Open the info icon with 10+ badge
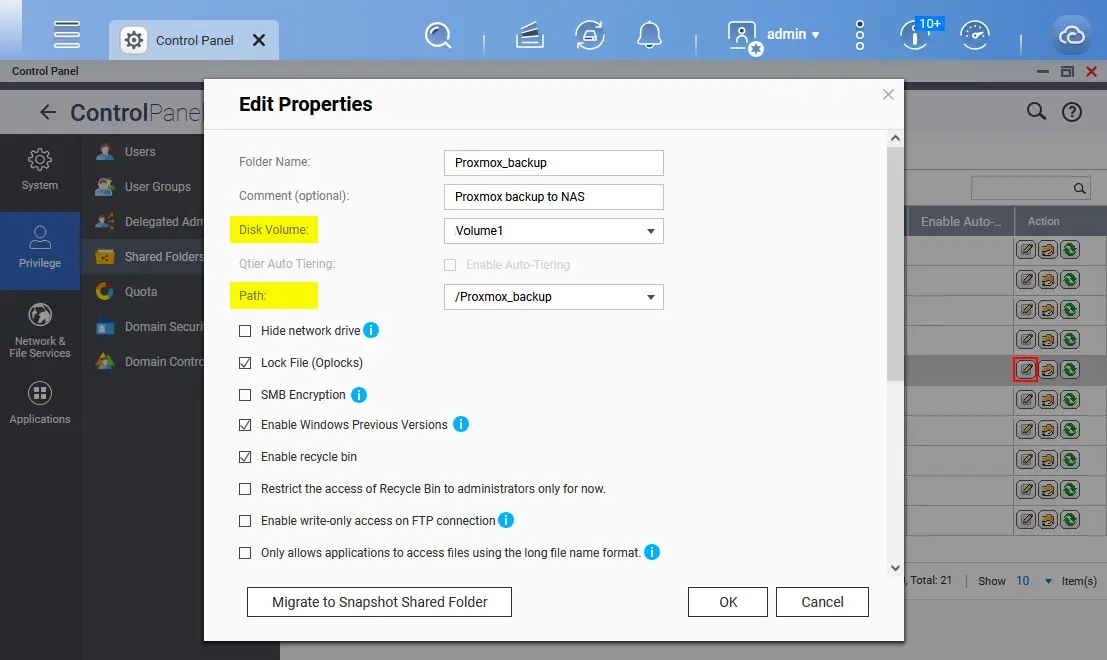 click(x=916, y=34)
